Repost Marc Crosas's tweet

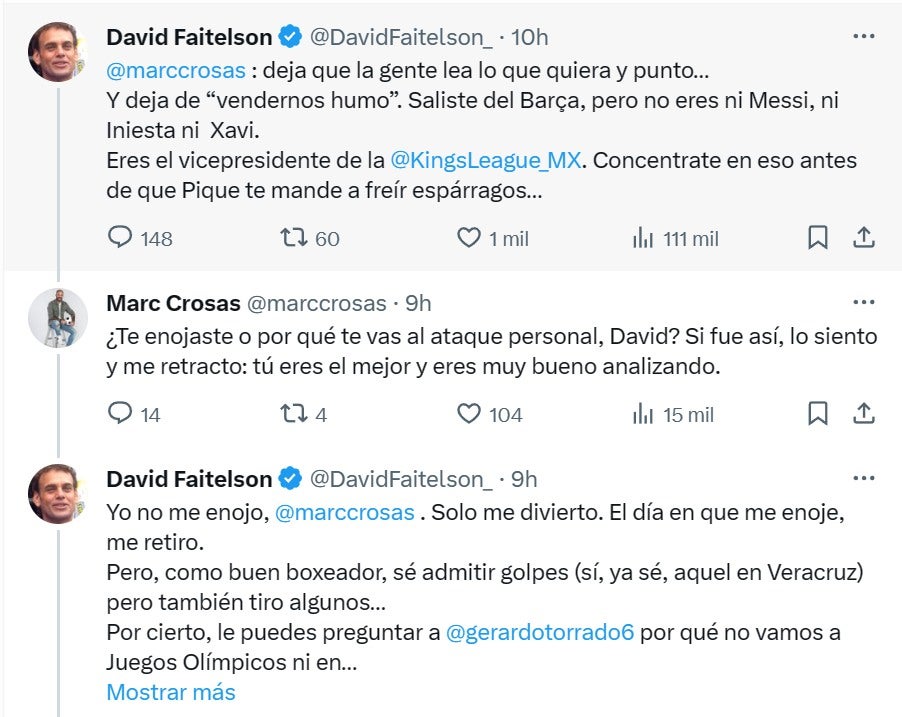(292, 413)
